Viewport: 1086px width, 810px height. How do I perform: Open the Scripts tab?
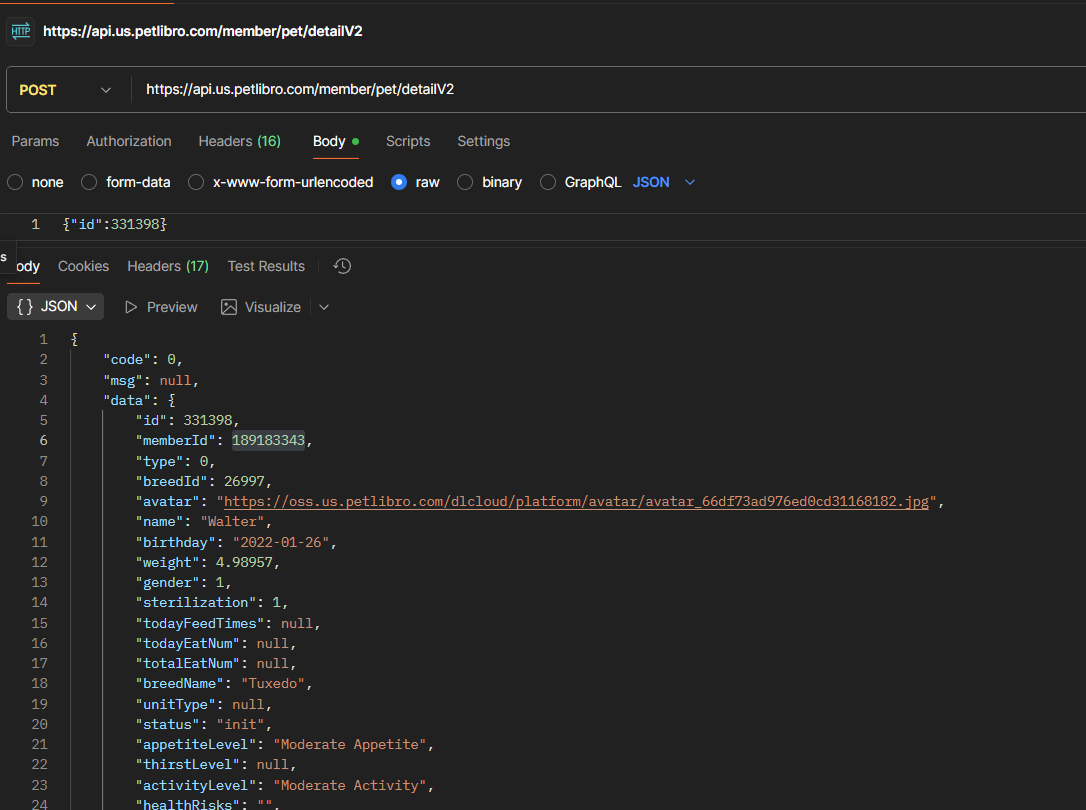pos(408,141)
